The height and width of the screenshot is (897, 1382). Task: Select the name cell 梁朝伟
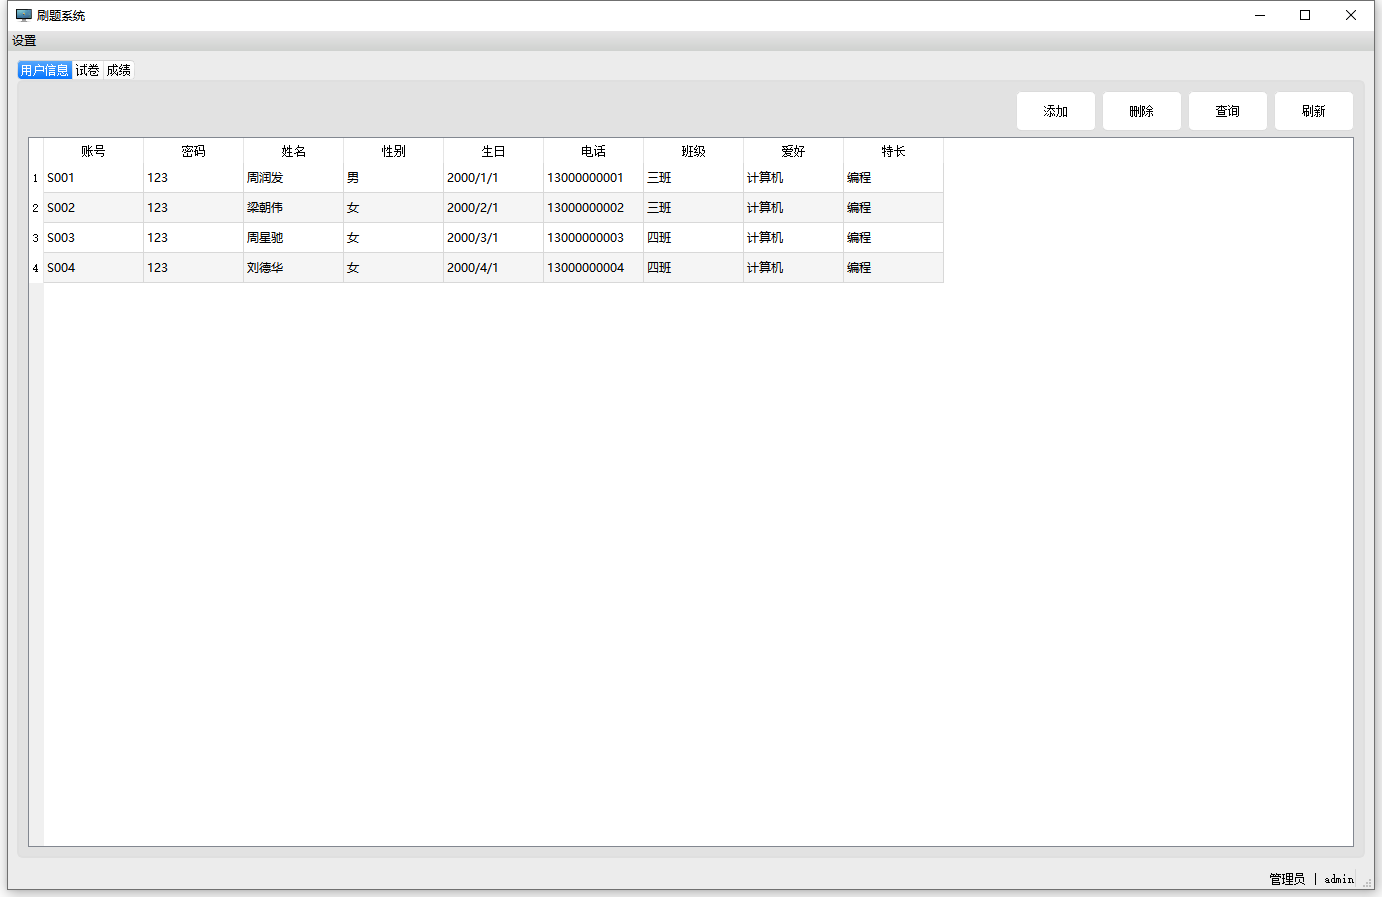[x=293, y=208]
